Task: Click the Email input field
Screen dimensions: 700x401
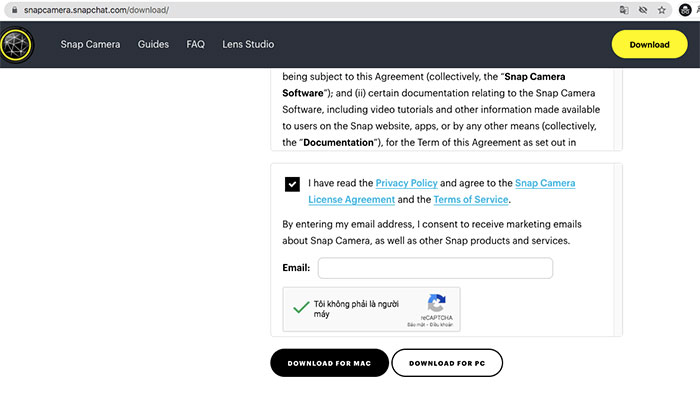Action: pos(435,268)
